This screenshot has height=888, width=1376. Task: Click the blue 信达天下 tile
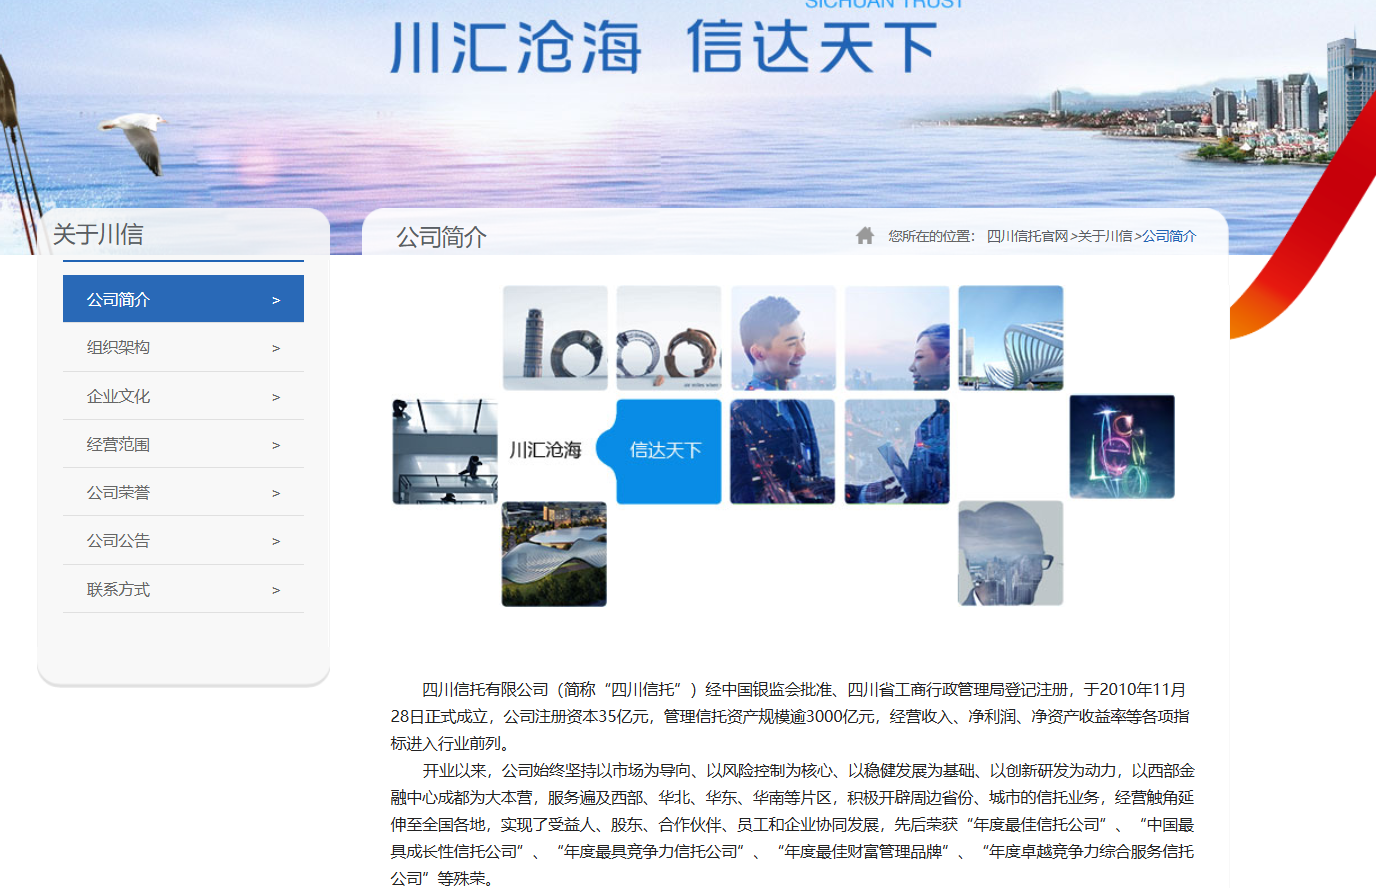coord(666,451)
